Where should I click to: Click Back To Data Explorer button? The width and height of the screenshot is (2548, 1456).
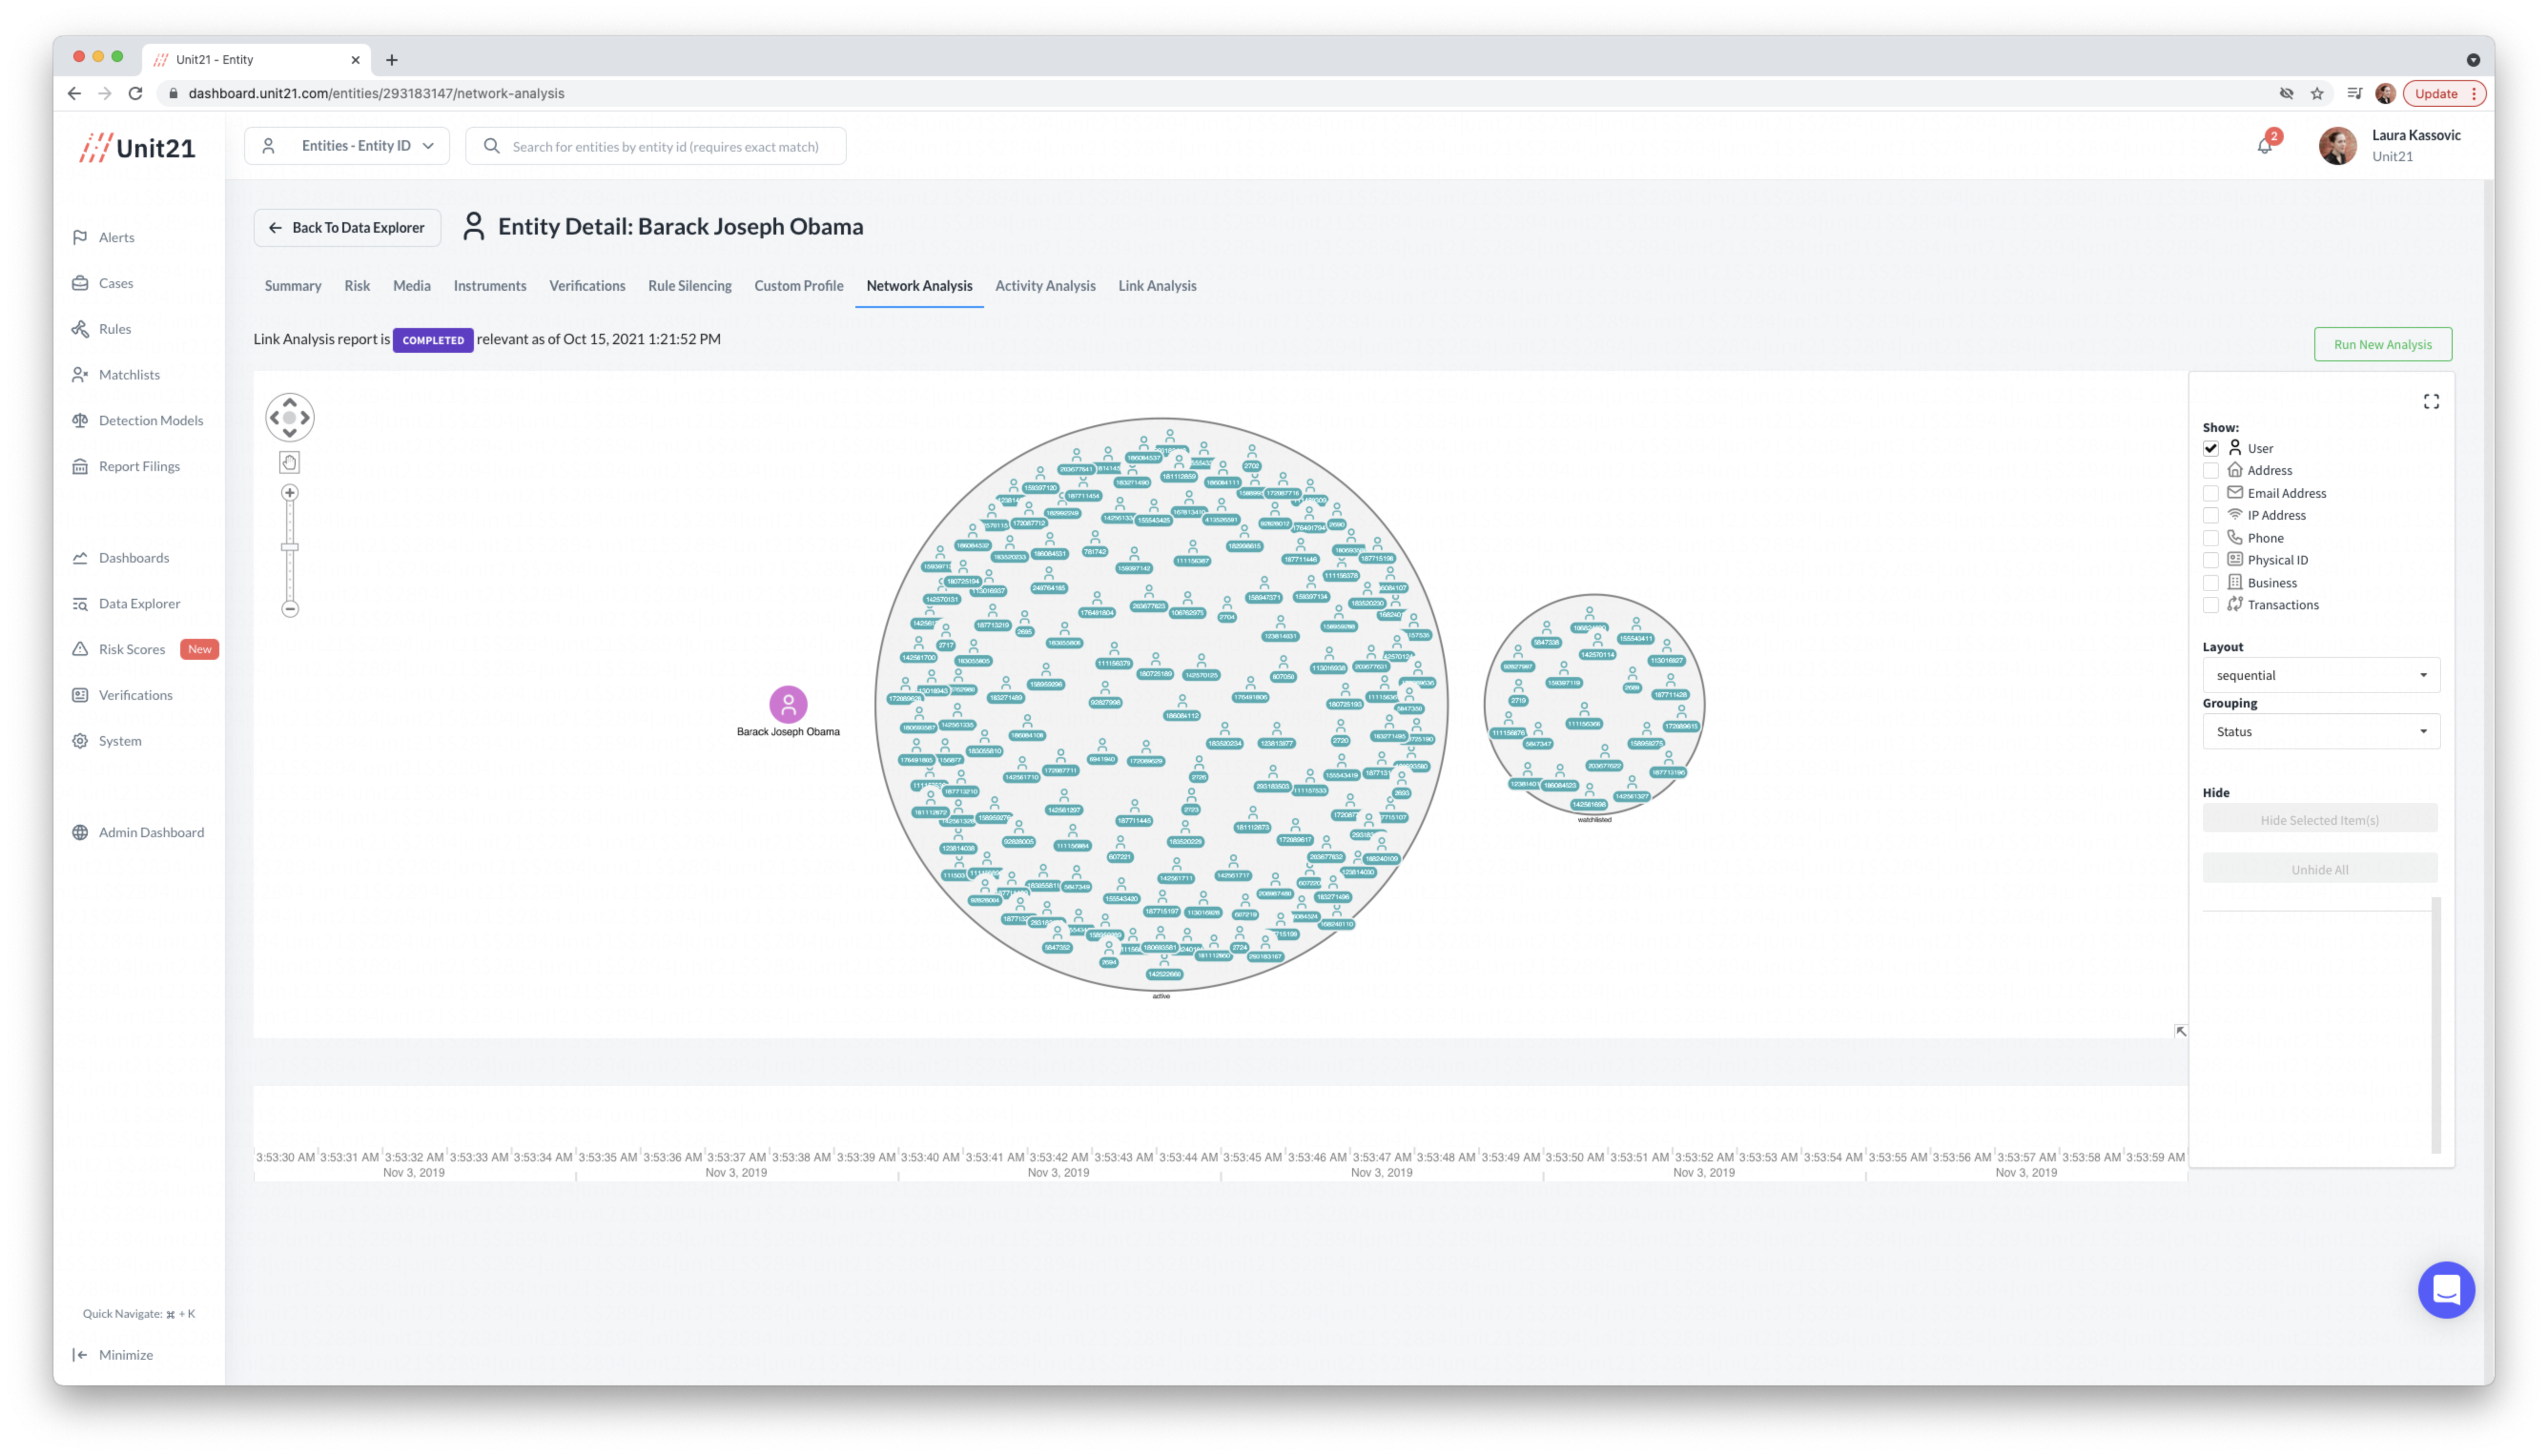[x=347, y=228]
